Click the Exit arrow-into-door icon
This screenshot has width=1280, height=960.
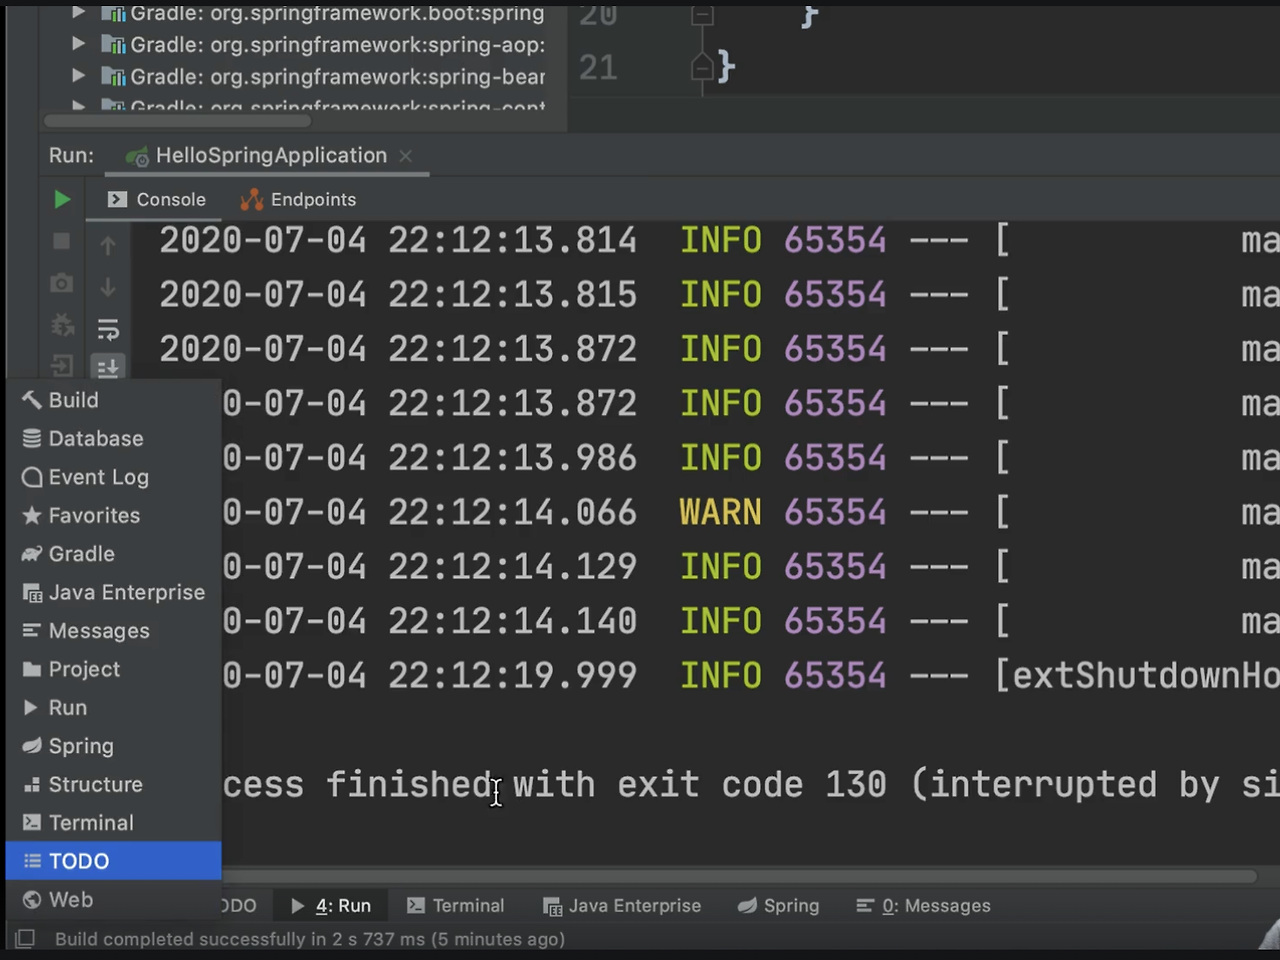pos(61,366)
